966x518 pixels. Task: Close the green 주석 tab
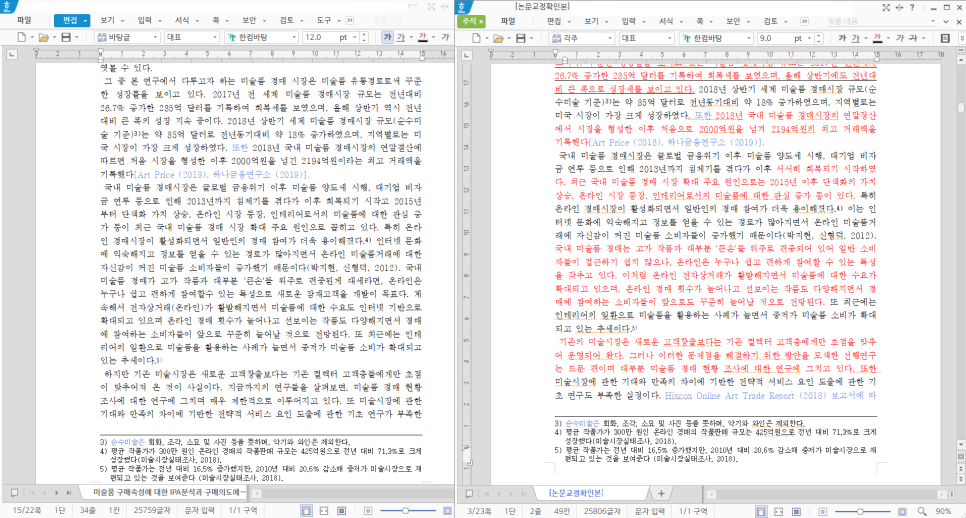click(481, 22)
